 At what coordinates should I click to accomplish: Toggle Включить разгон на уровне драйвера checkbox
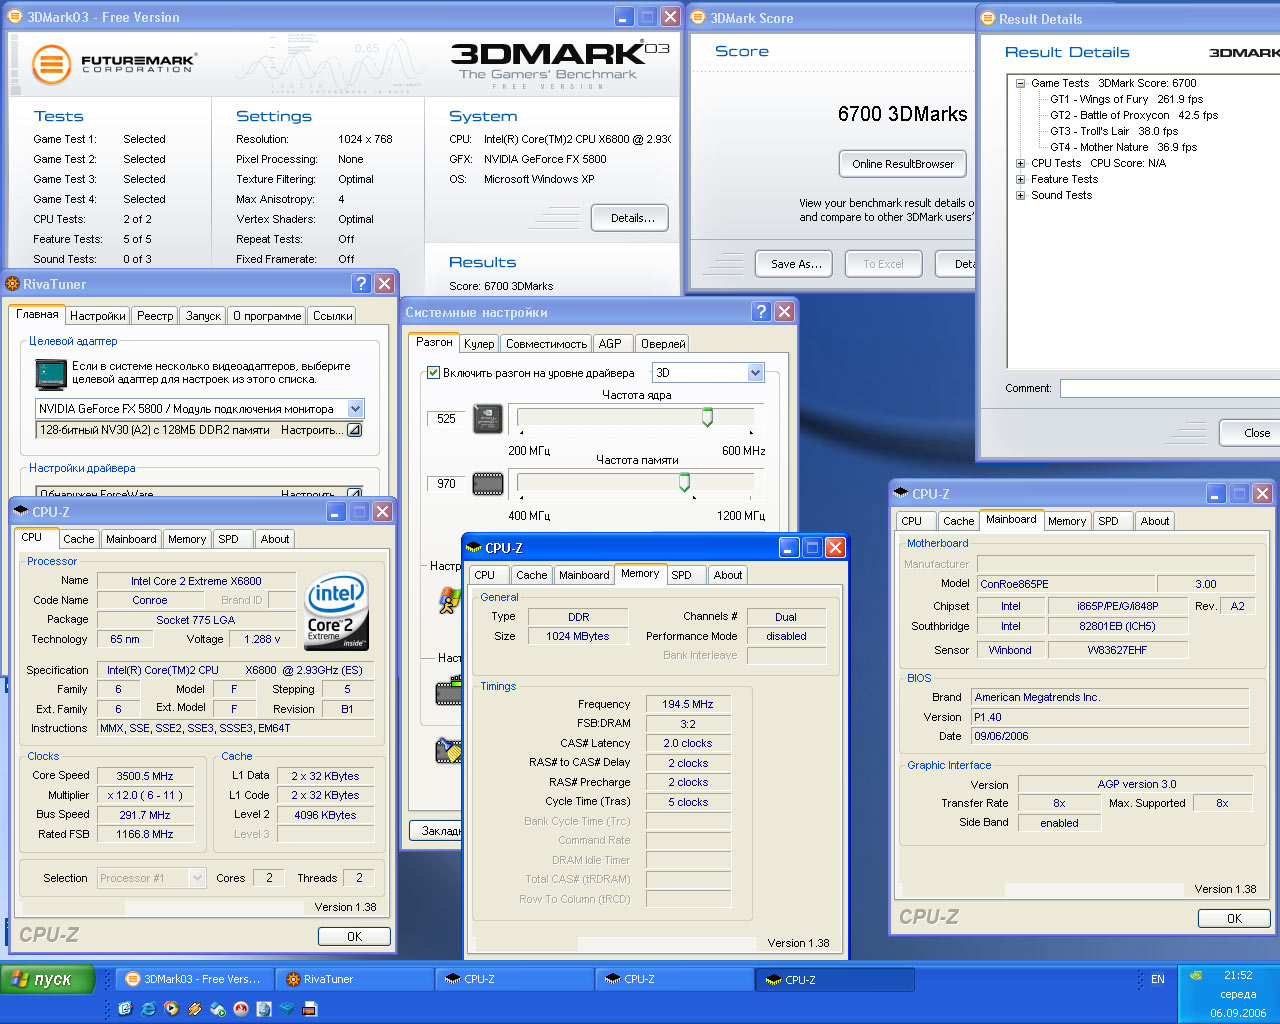click(x=434, y=373)
